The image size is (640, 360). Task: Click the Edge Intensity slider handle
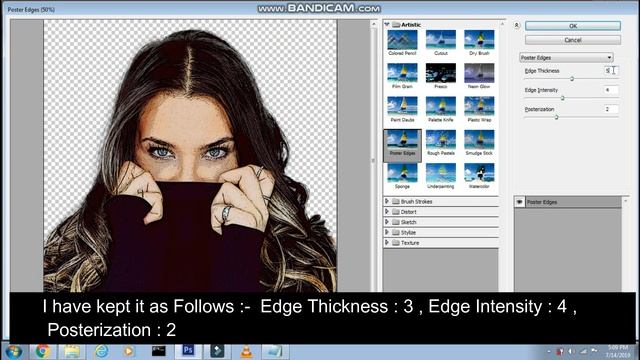tap(562, 98)
